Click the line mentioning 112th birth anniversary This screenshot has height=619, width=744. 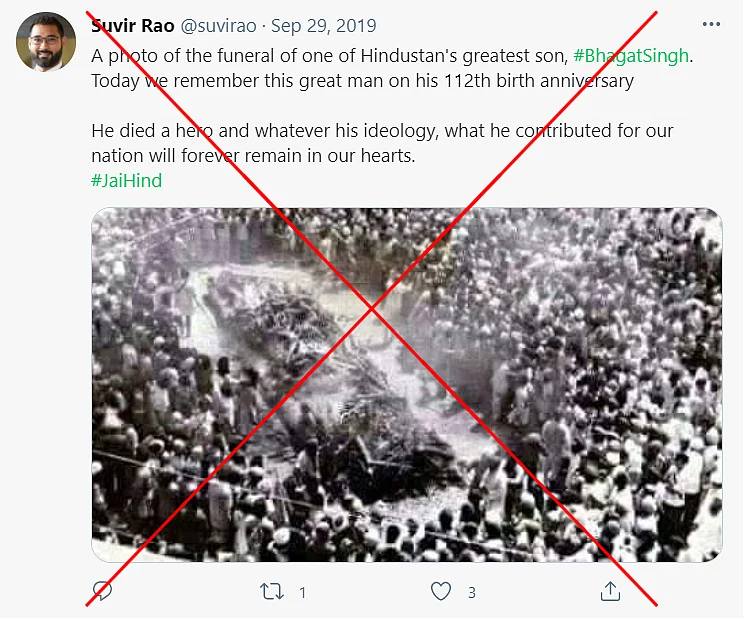click(x=363, y=81)
